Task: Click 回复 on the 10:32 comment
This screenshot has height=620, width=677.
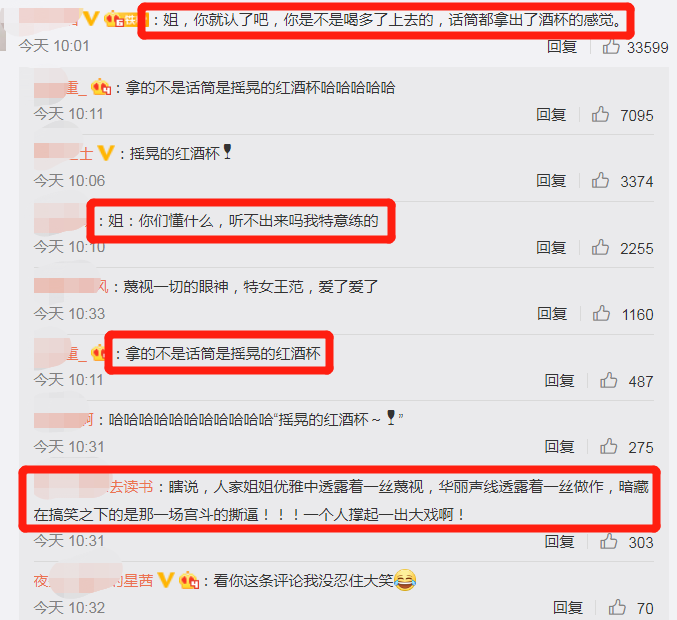Action: 568,608
